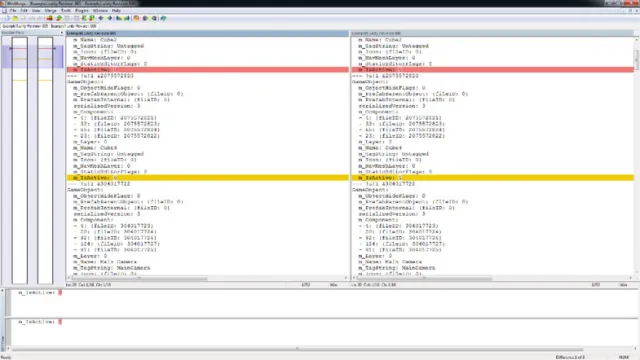This screenshot has height=360, width=640.
Task: Click '- 33: {fileID: 2075572823}' in left pane
Action: pos(117,124)
